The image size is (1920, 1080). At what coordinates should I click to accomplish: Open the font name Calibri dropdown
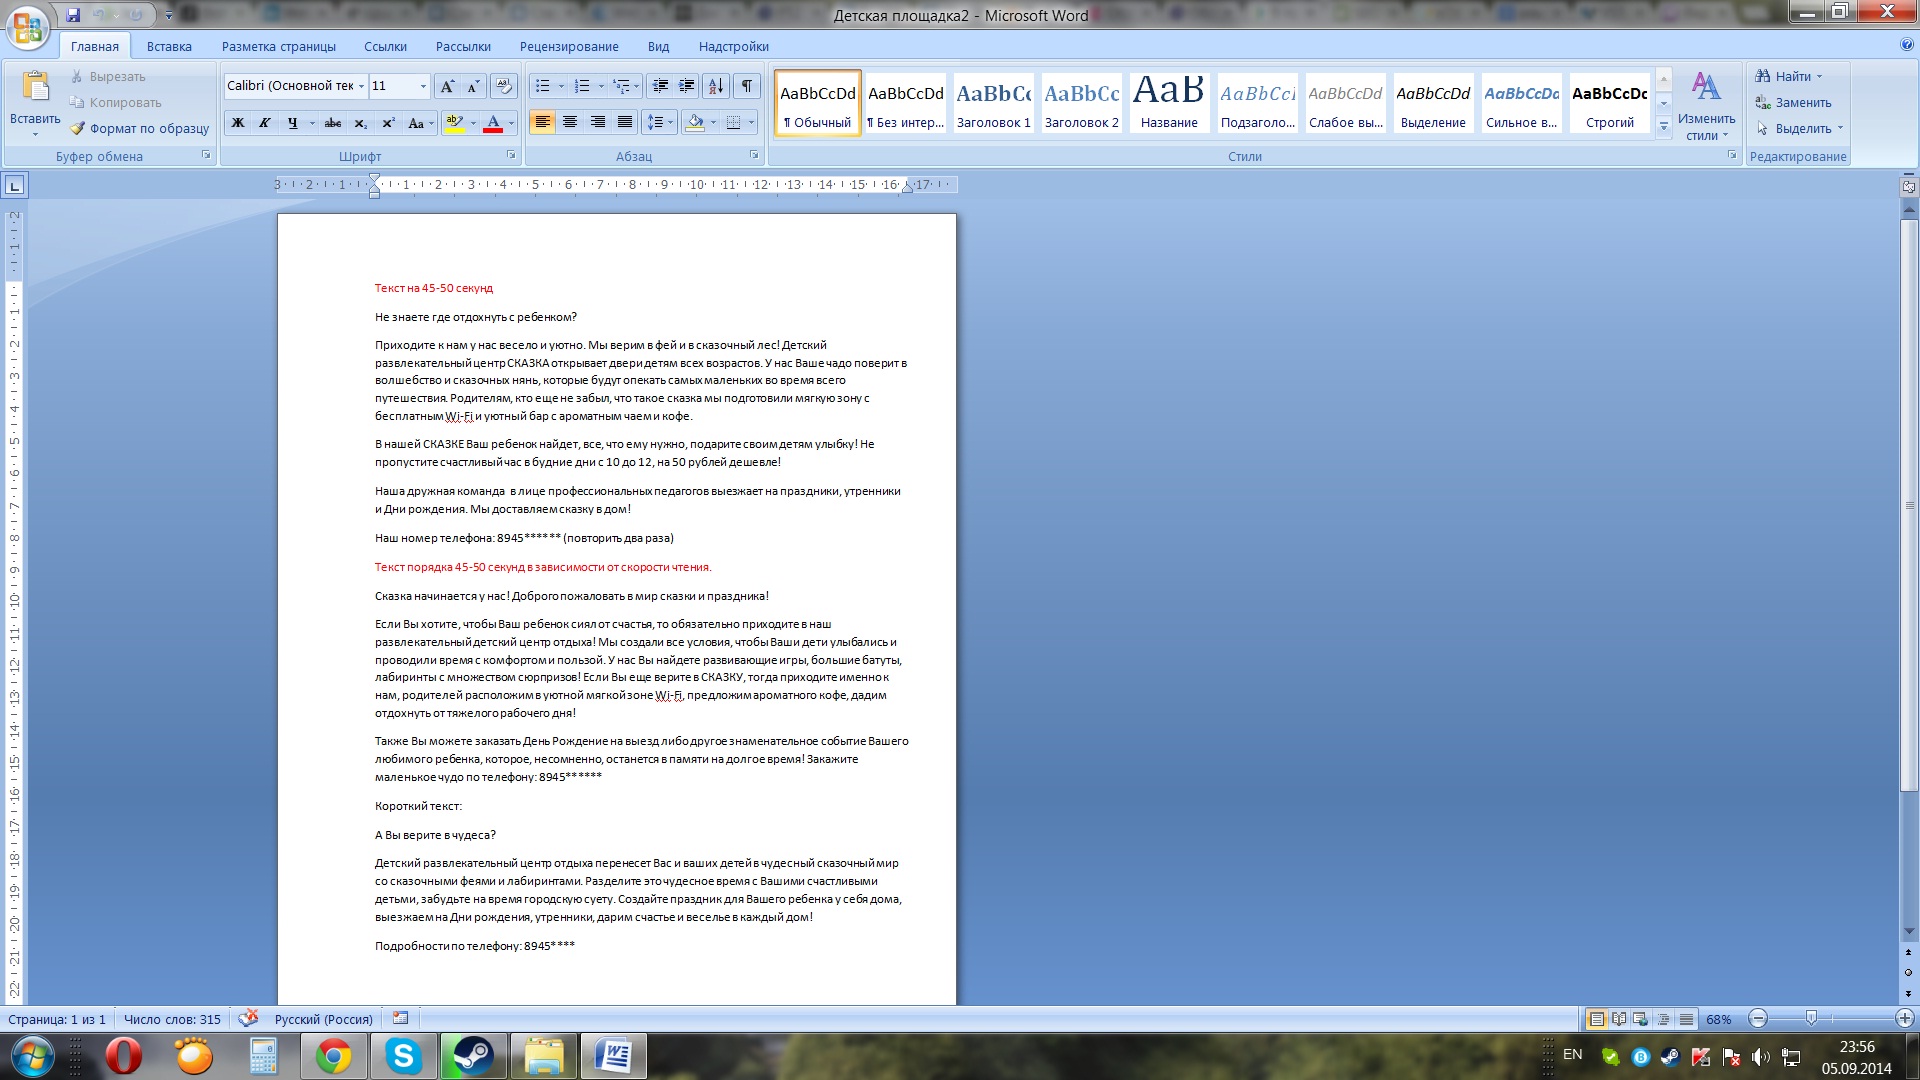point(361,86)
